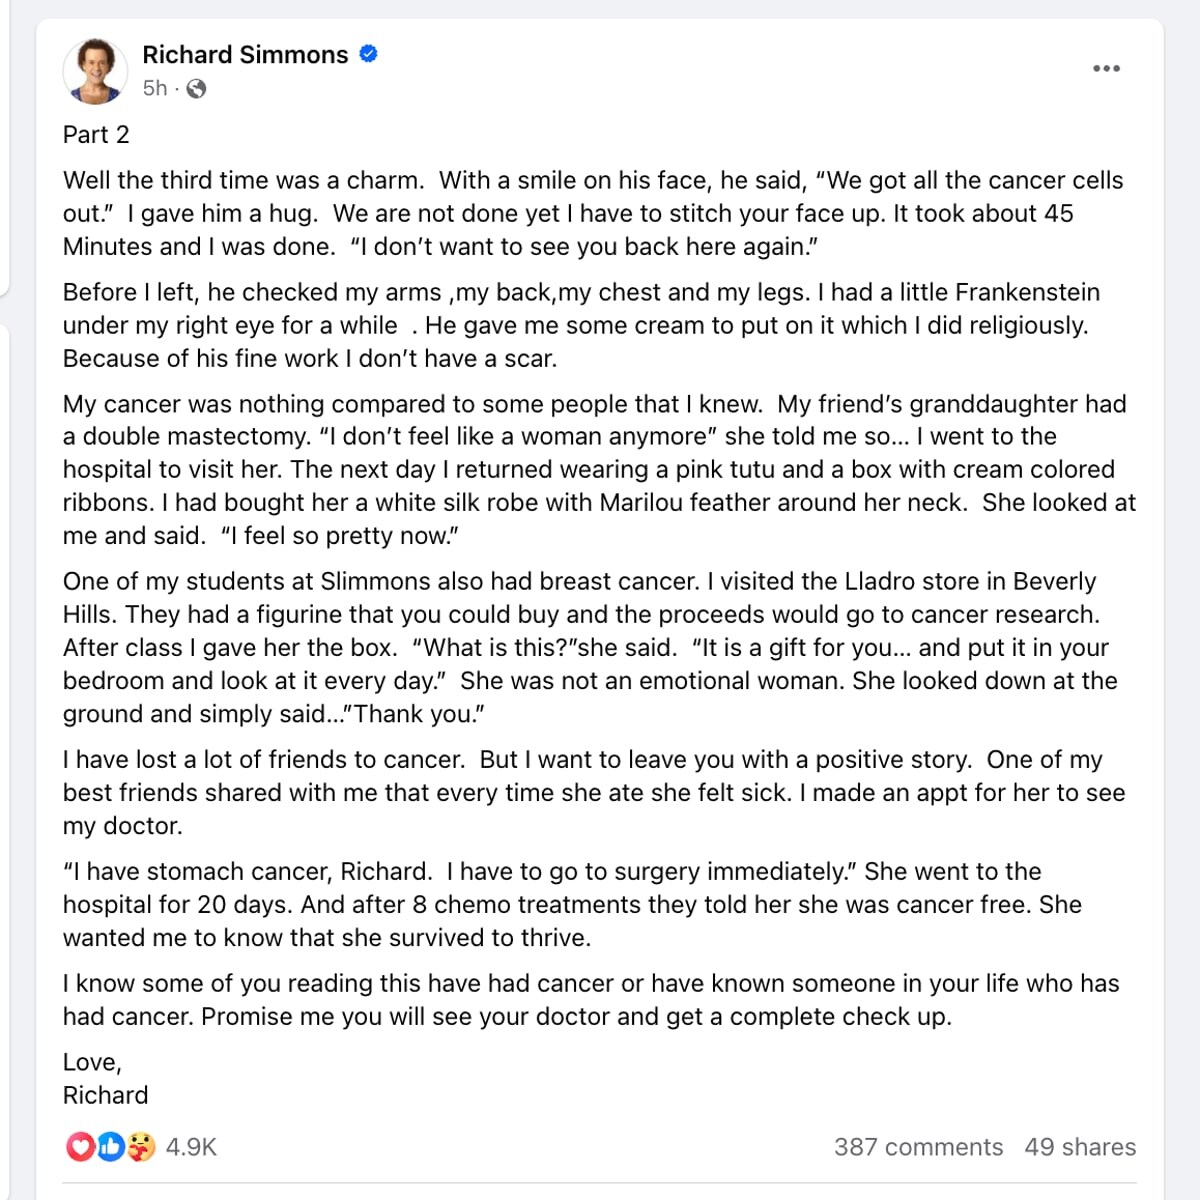The image size is (1200, 1200).
Task: Show the 49 shares list
Action: (1080, 1147)
